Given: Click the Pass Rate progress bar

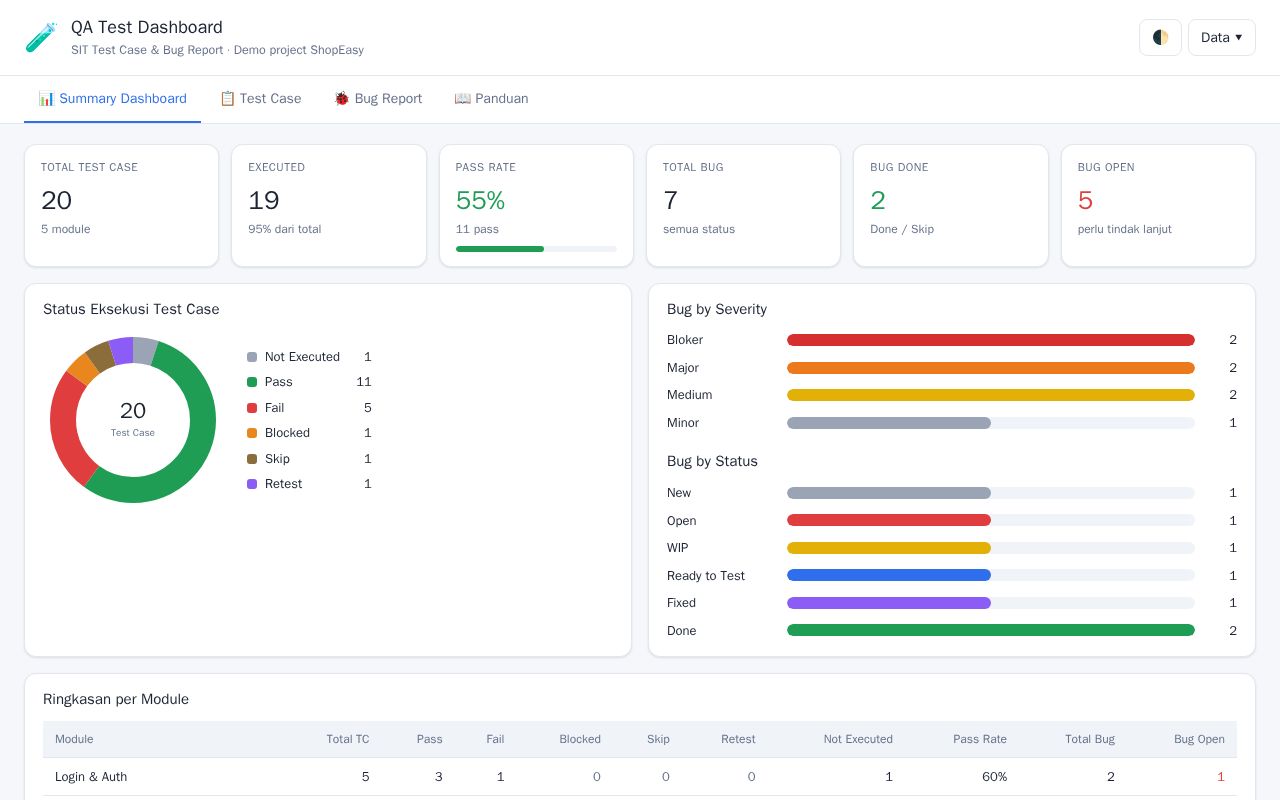Looking at the screenshot, I should click(x=536, y=249).
